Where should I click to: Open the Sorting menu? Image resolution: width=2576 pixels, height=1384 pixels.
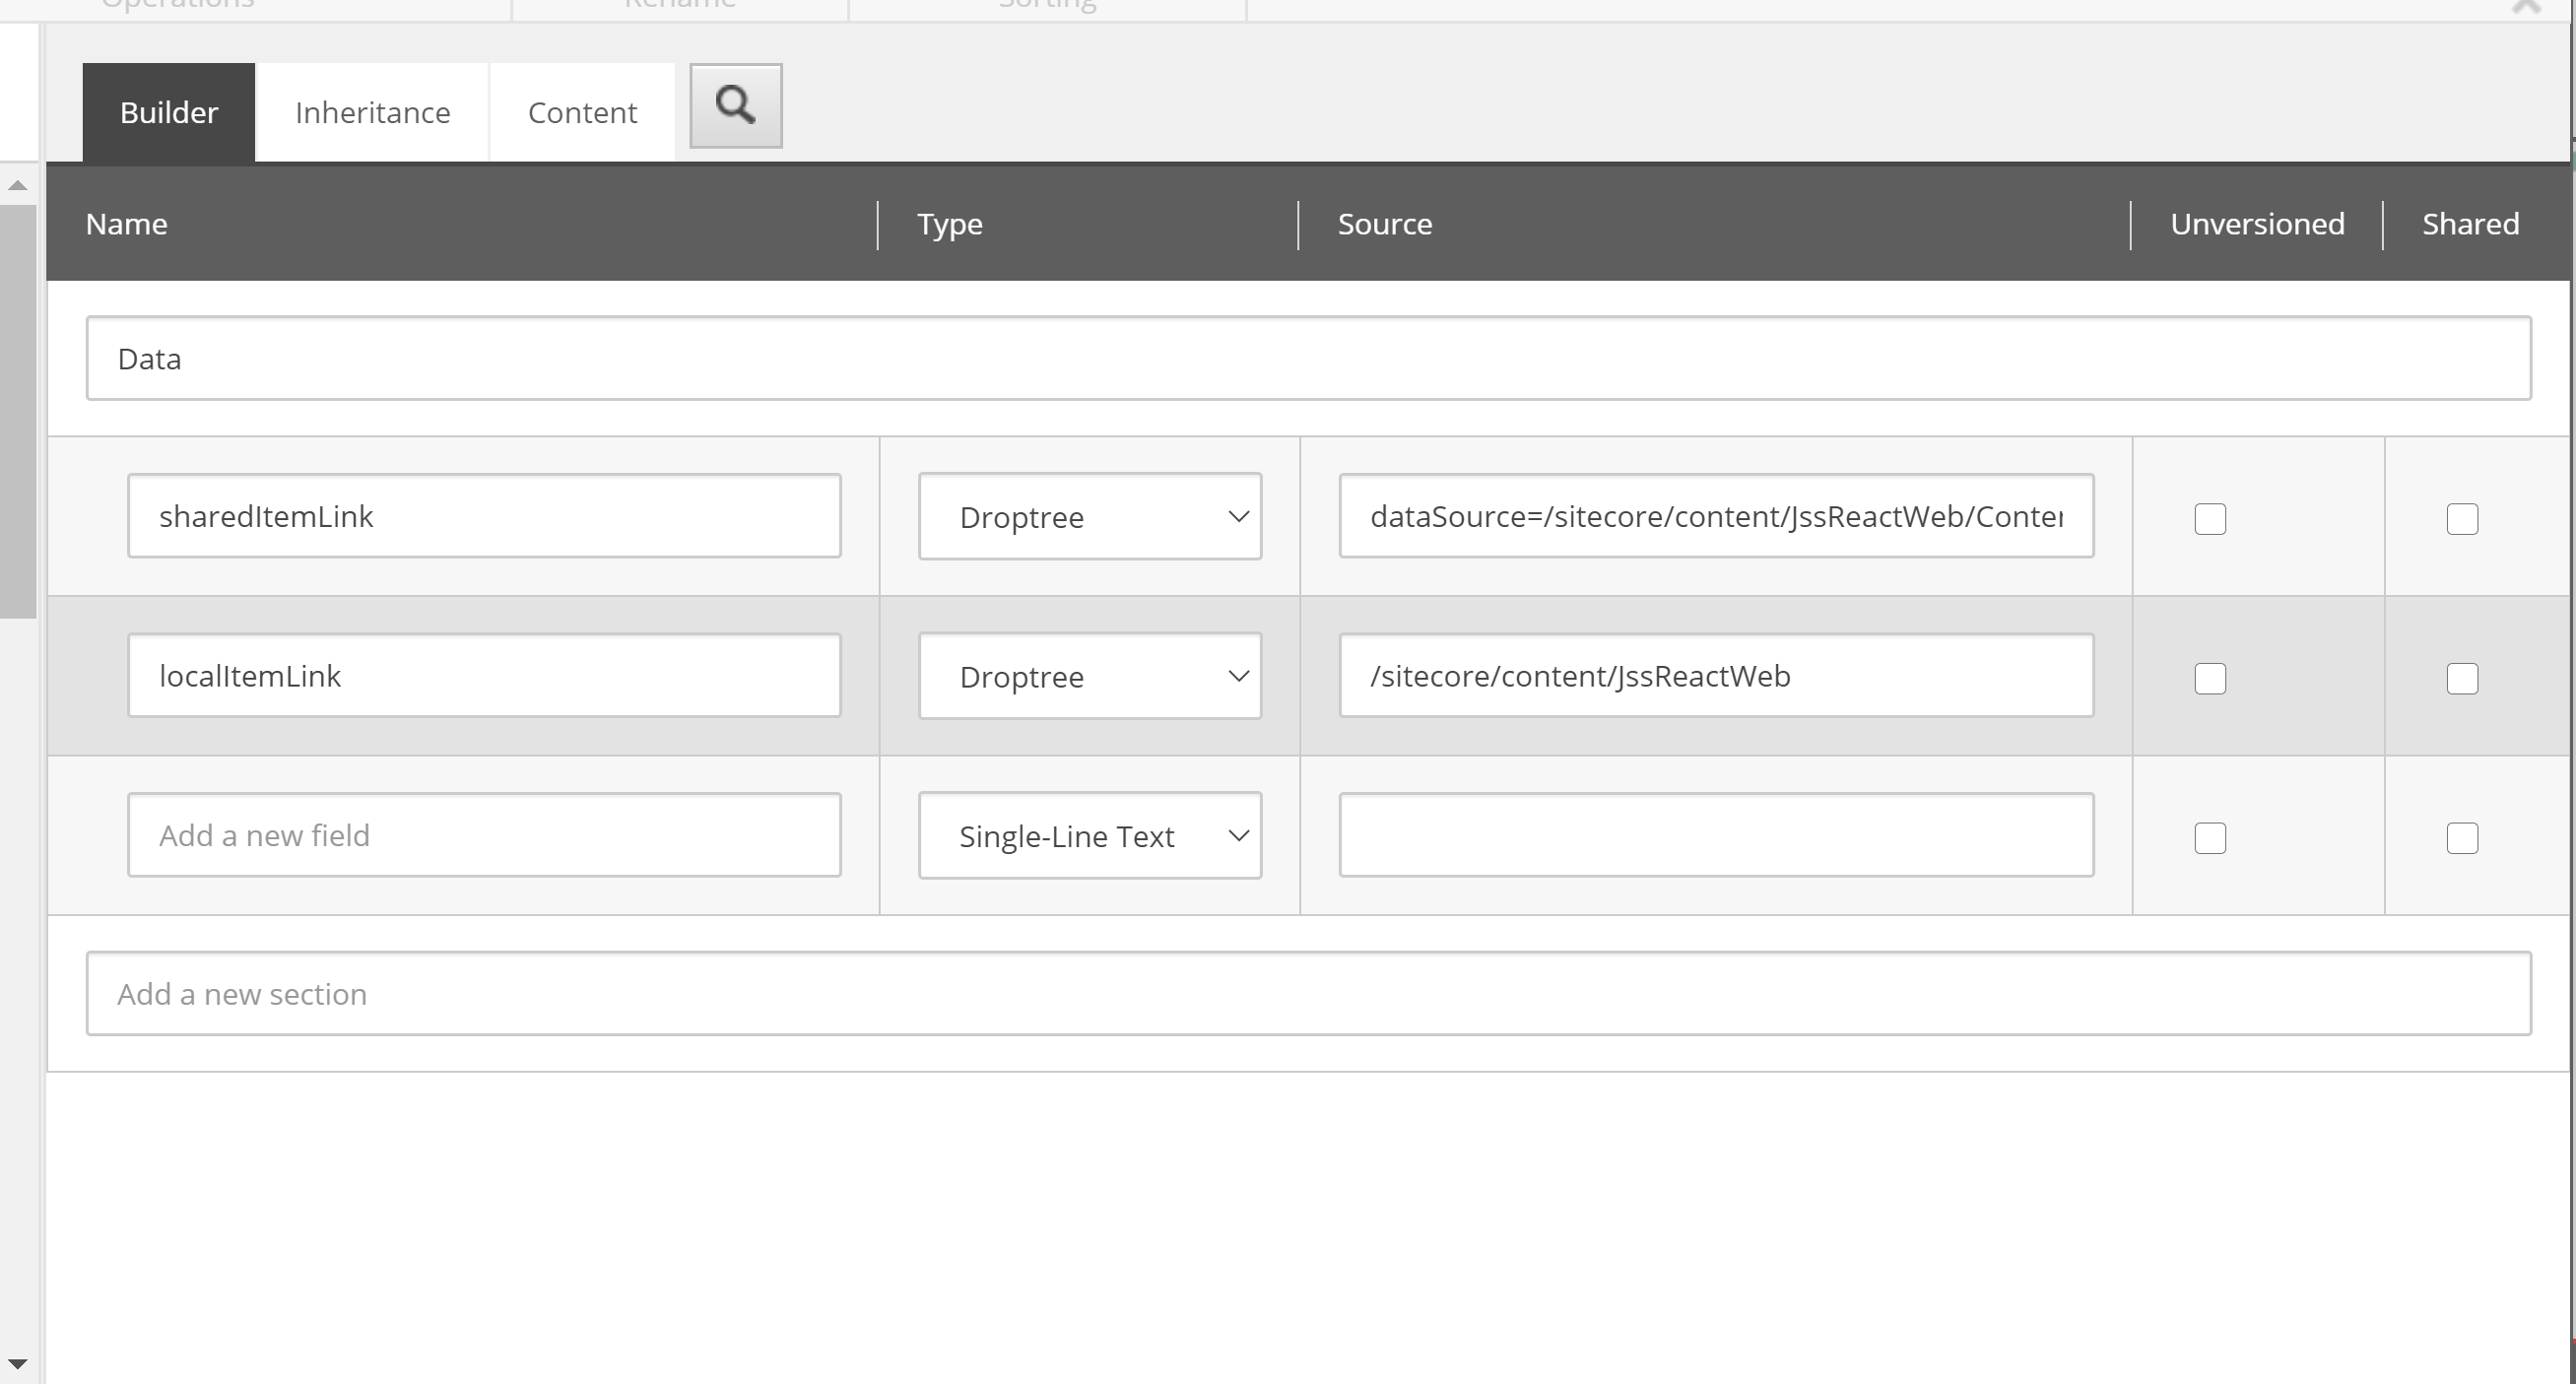(x=1046, y=5)
